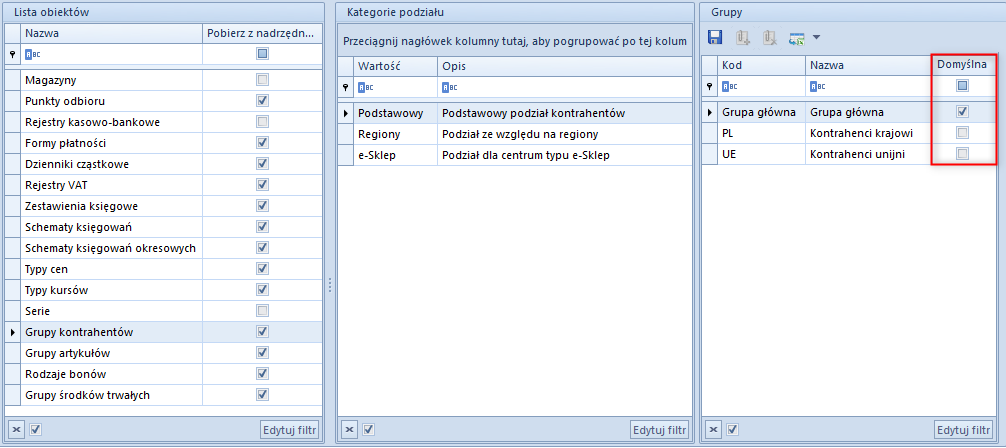This screenshot has width=1006, height=448.
Task: Click Edytuj filtr in Lista obiektów
Action: [289, 430]
